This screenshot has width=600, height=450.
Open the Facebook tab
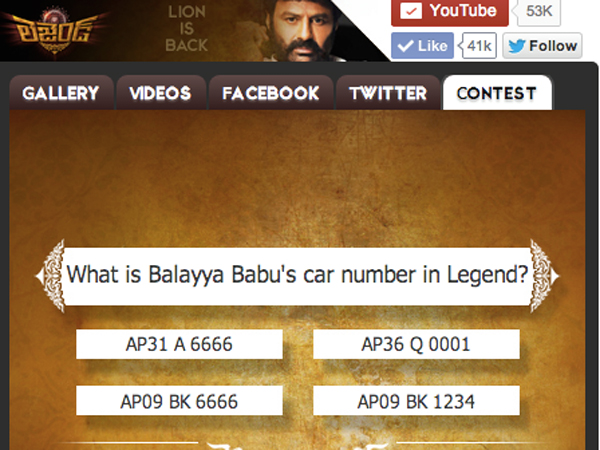271,93
